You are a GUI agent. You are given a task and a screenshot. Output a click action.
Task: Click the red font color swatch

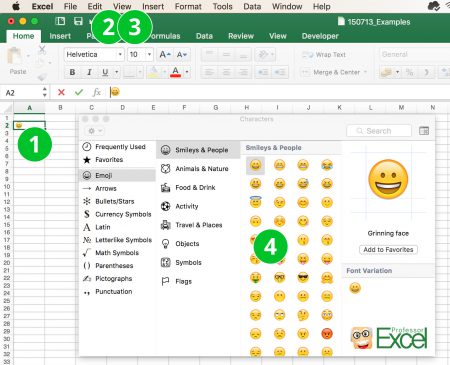[176, 72]
